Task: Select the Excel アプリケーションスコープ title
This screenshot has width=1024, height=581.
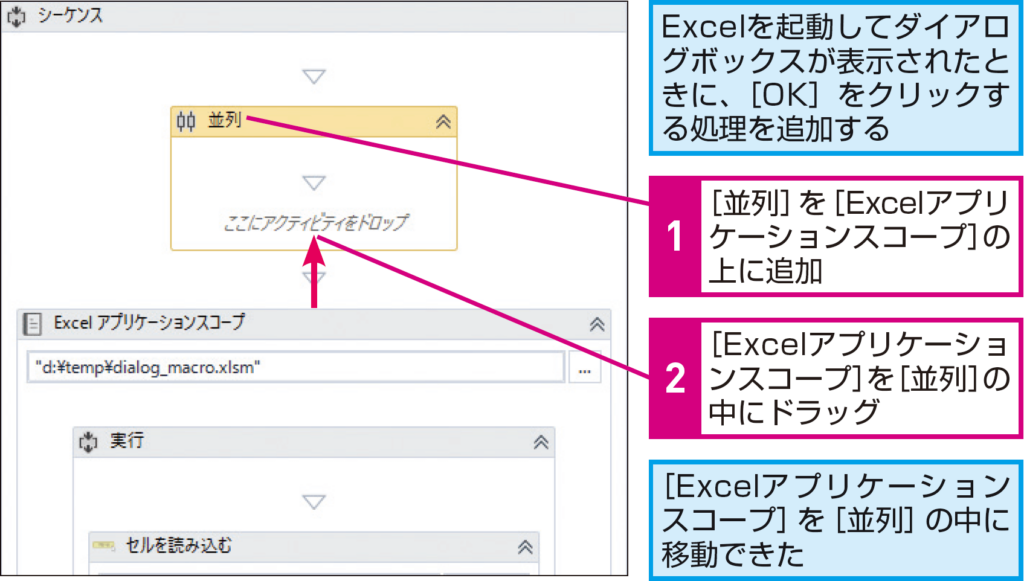Action: pyautogui.click(x=150, y=322)
